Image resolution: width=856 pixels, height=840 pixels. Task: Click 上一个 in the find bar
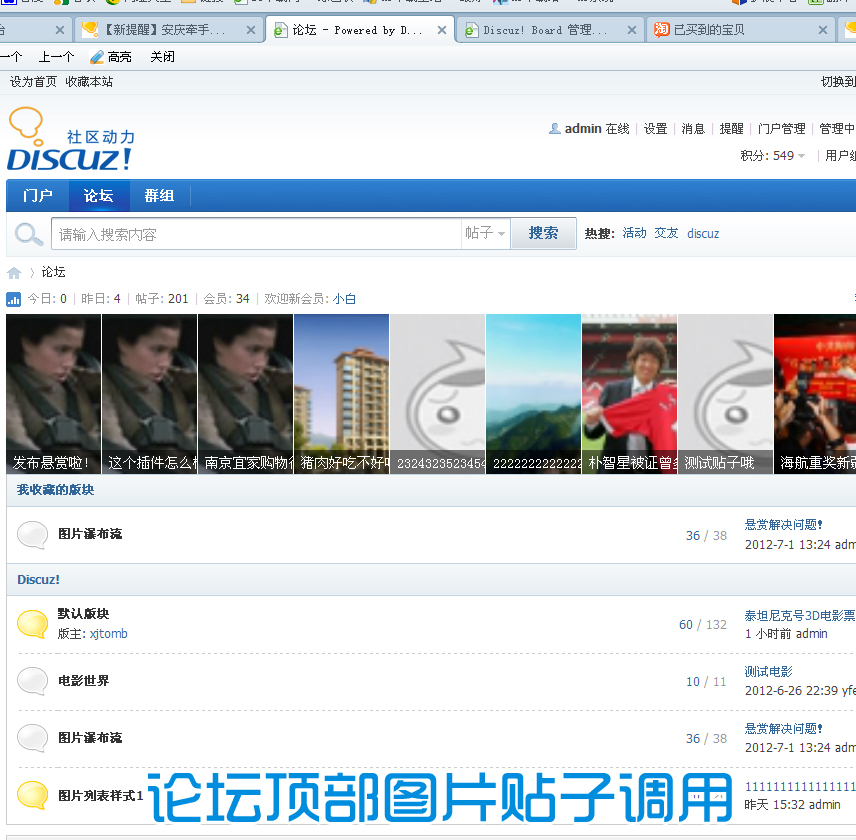(x=57, y=57)
